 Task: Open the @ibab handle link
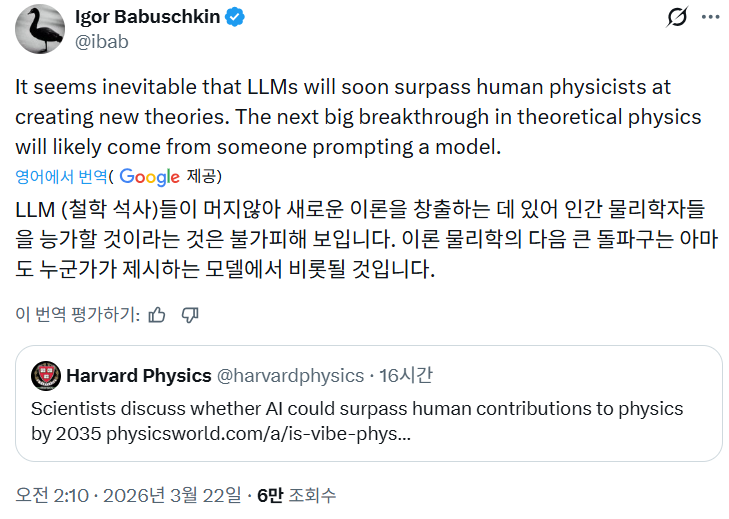pos(101,41)
